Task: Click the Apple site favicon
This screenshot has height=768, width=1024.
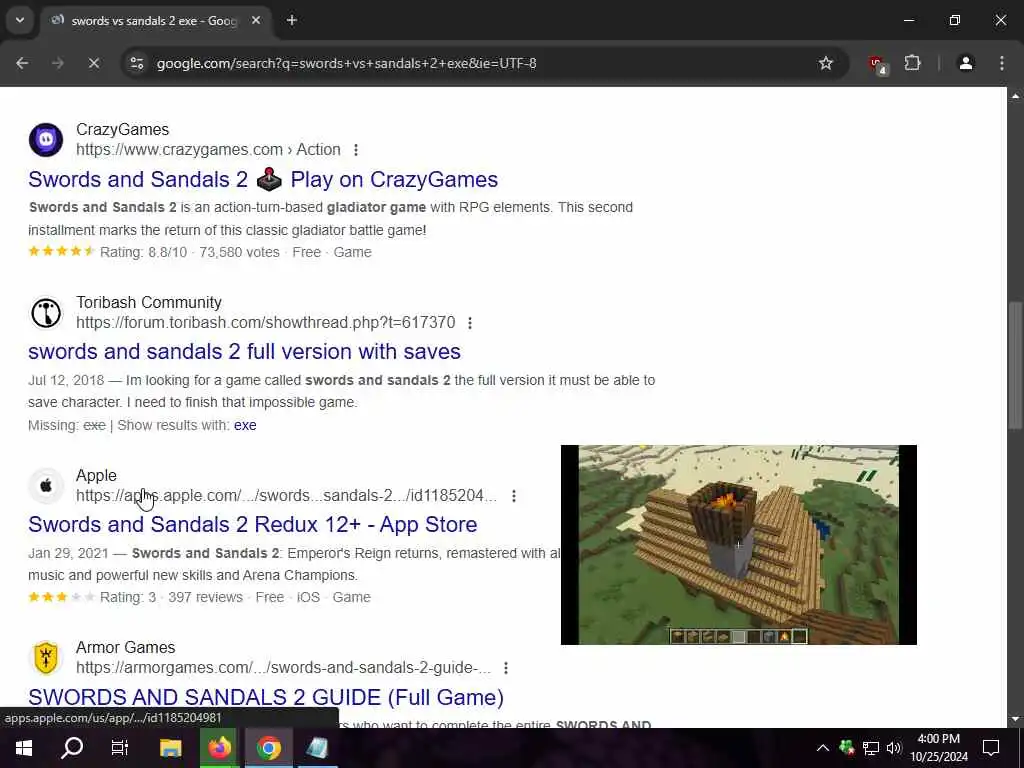Action: pos(46,485)
